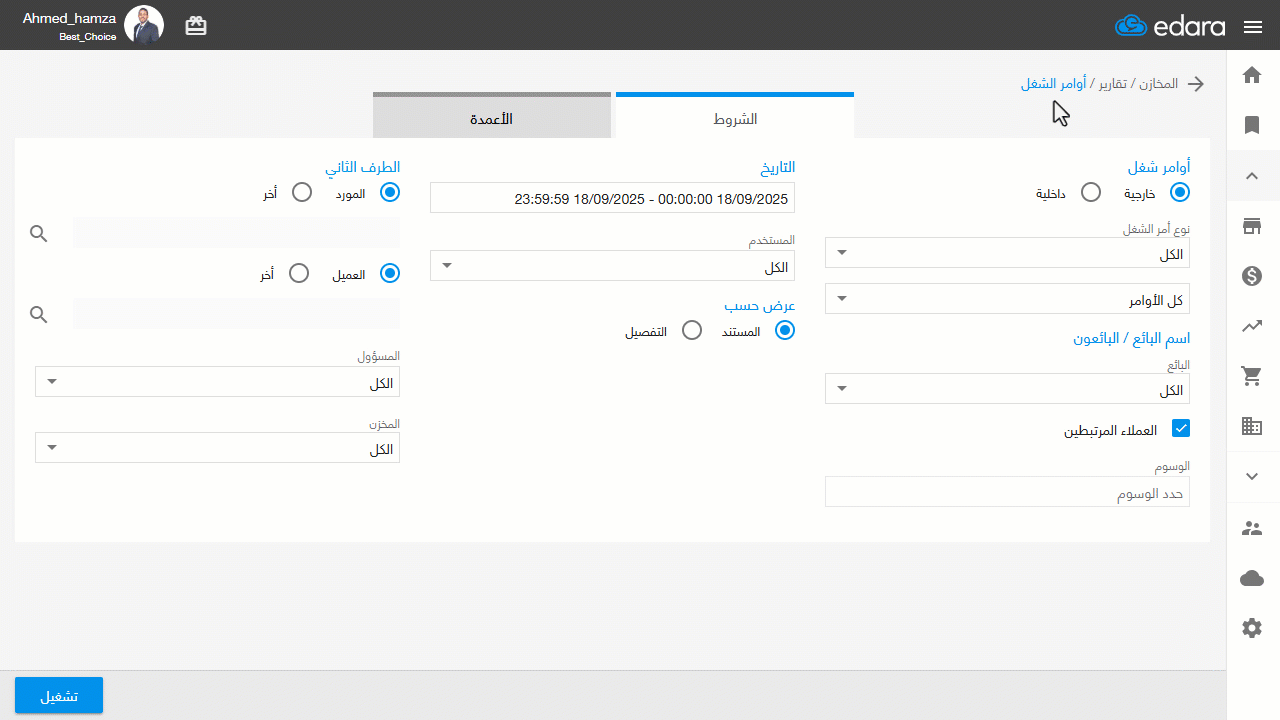
Task: Collapse sidebar with the up chevron
Action: click(1252, 176)
